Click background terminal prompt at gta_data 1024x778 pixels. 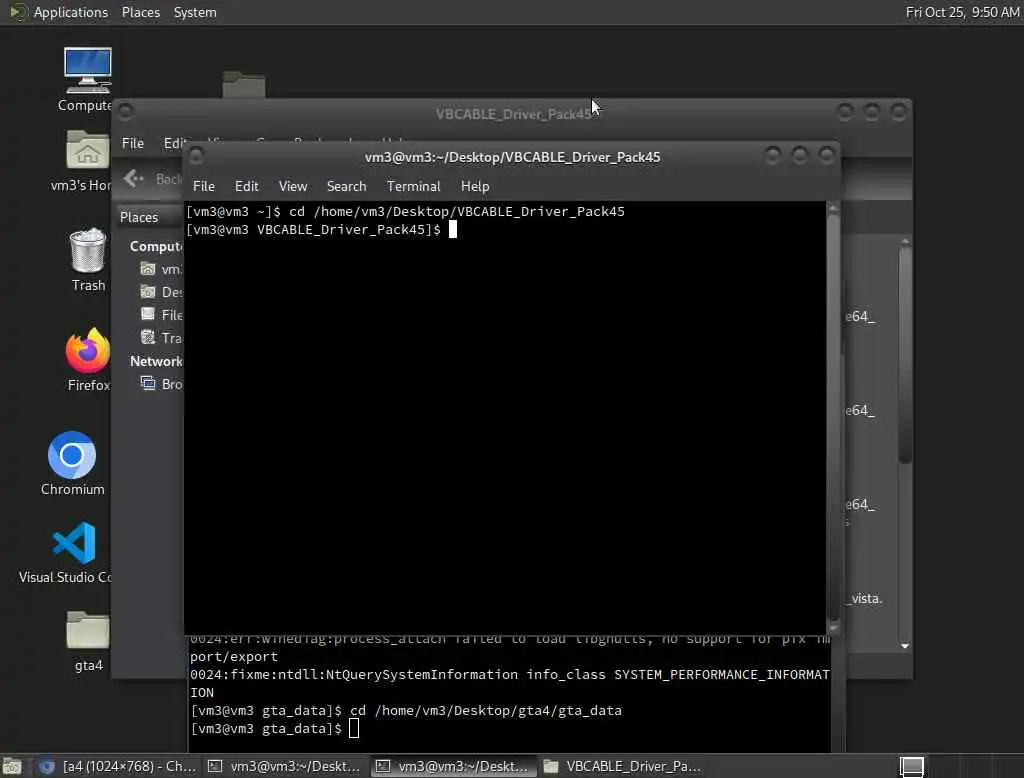(274, 729)
